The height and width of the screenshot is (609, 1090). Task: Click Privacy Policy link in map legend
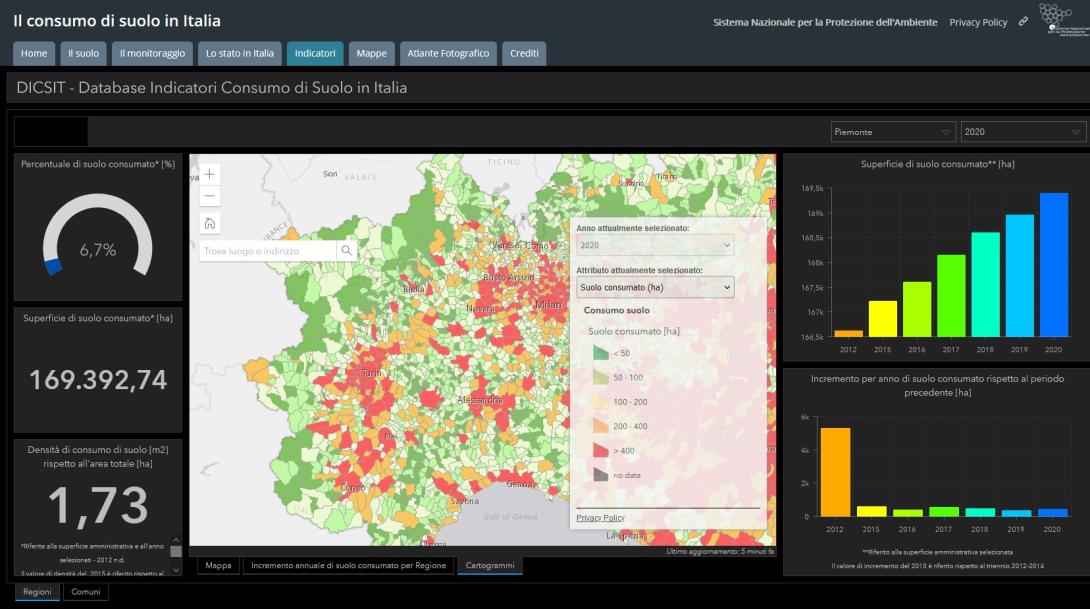pyautogui.click(x=600, y=518)
